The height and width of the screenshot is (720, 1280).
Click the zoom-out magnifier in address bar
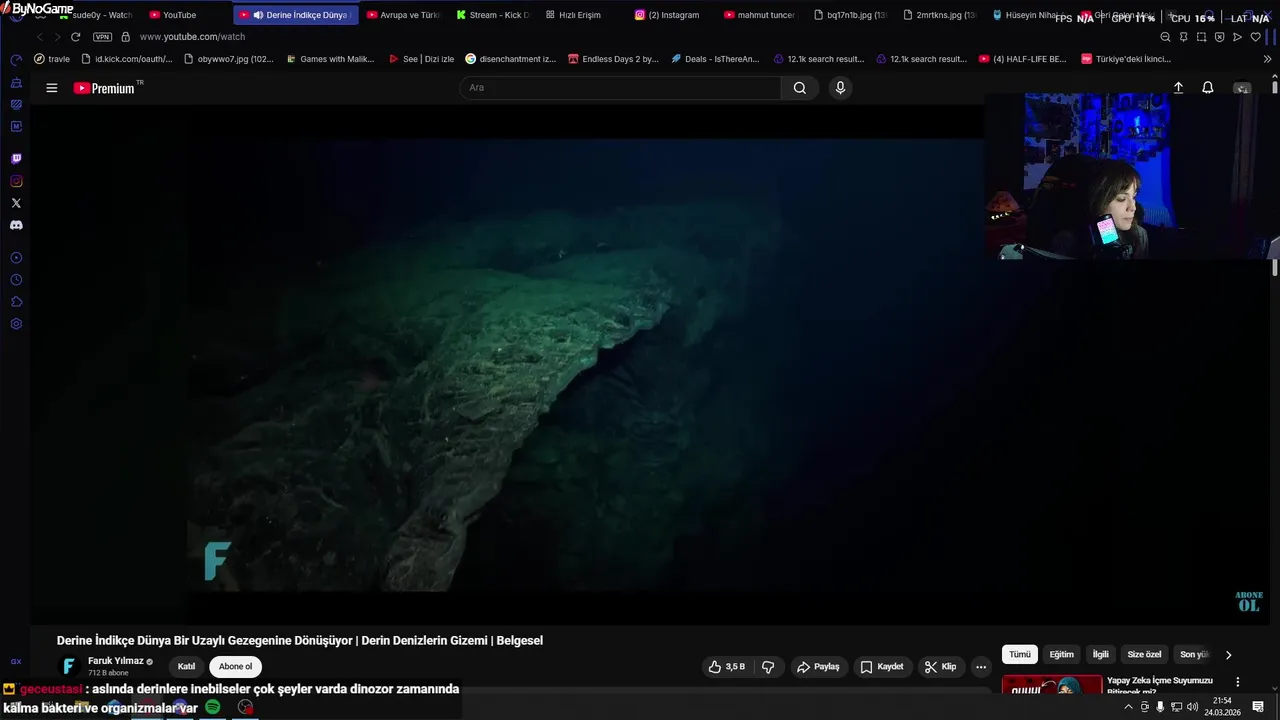[x=1165, y=37]
